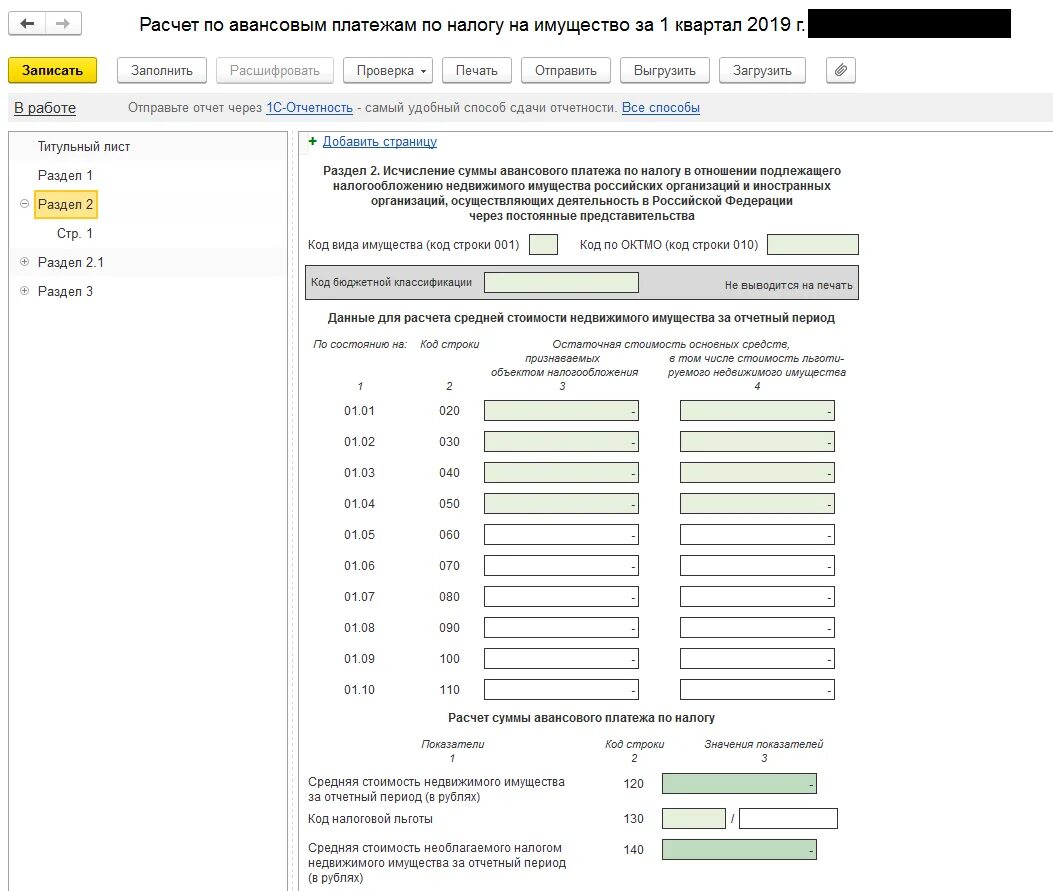Open the 1С-Отчетность link
1053x891 pixels.
[310, 107]
